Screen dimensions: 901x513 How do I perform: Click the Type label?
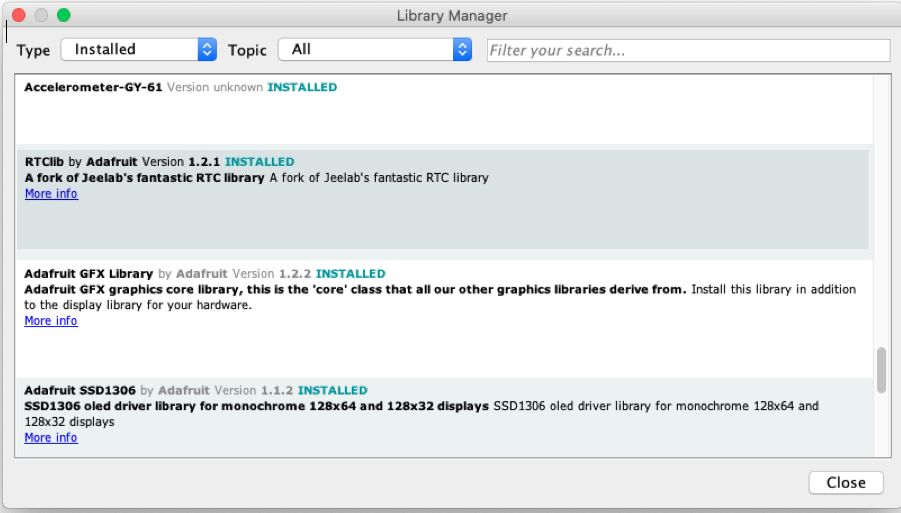pos(33,51)
